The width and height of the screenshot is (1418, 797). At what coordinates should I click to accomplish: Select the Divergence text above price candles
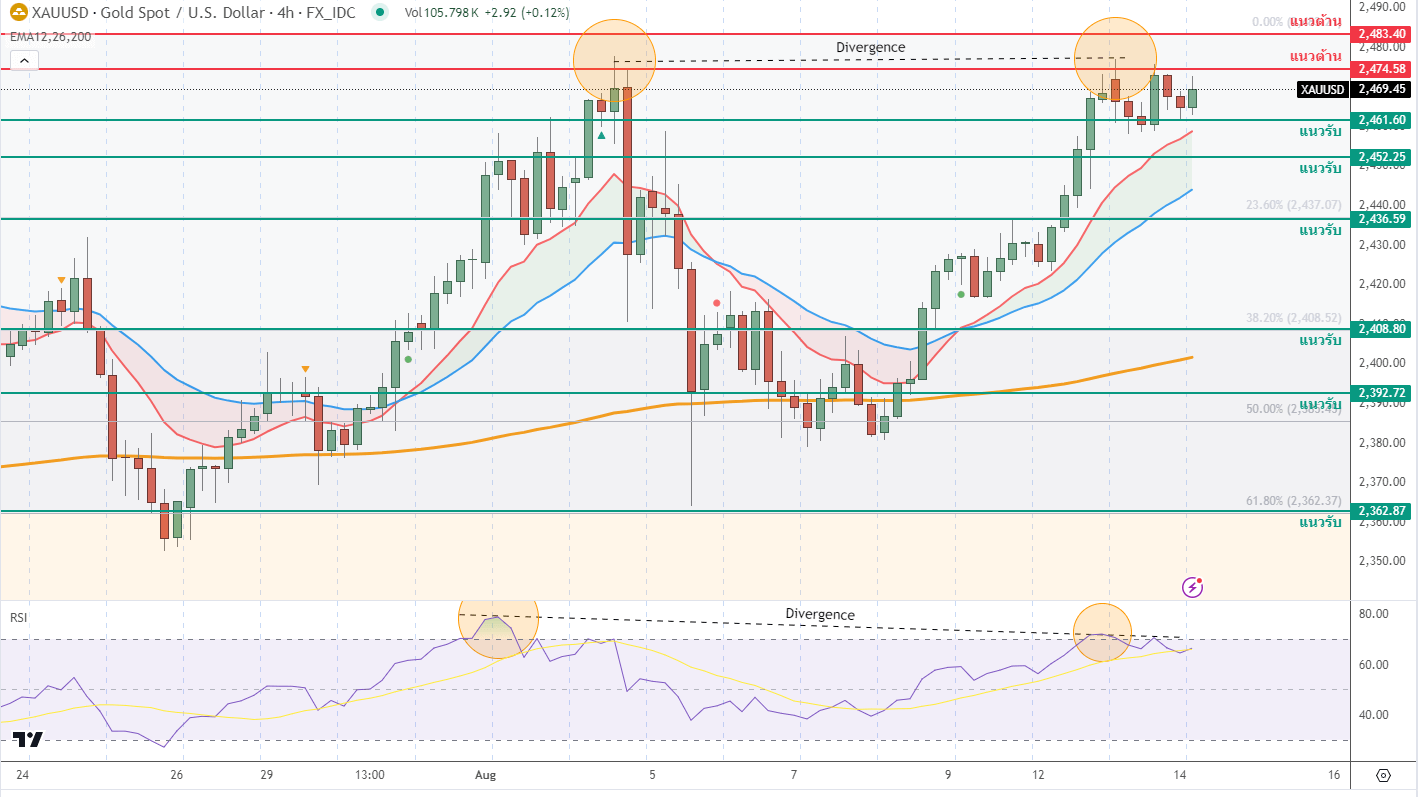click(x=870, y=47)
